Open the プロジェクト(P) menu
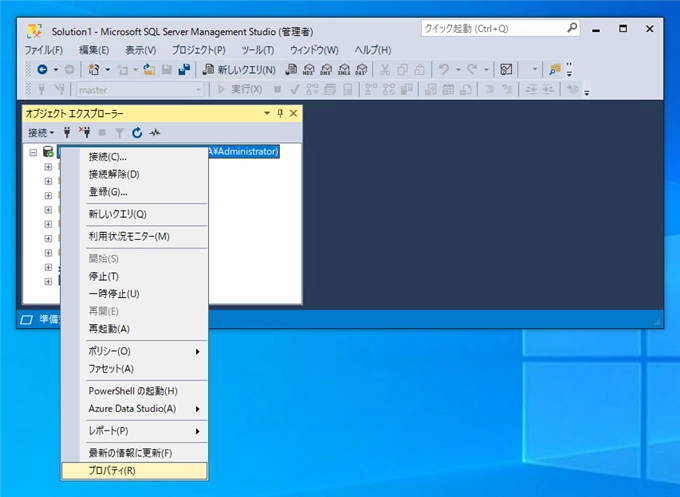This screenshot has height=497, width=680. tap(199, 50)
